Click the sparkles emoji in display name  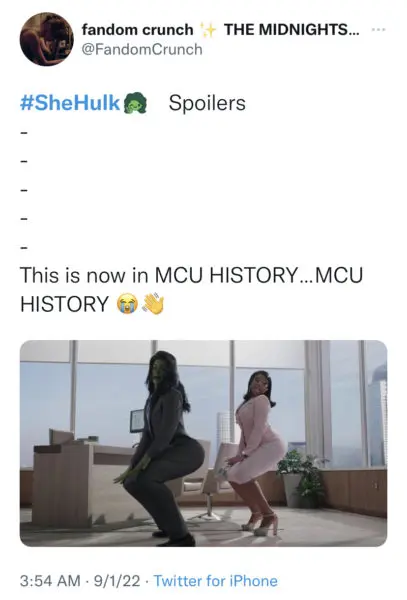(x=209, y=30)
